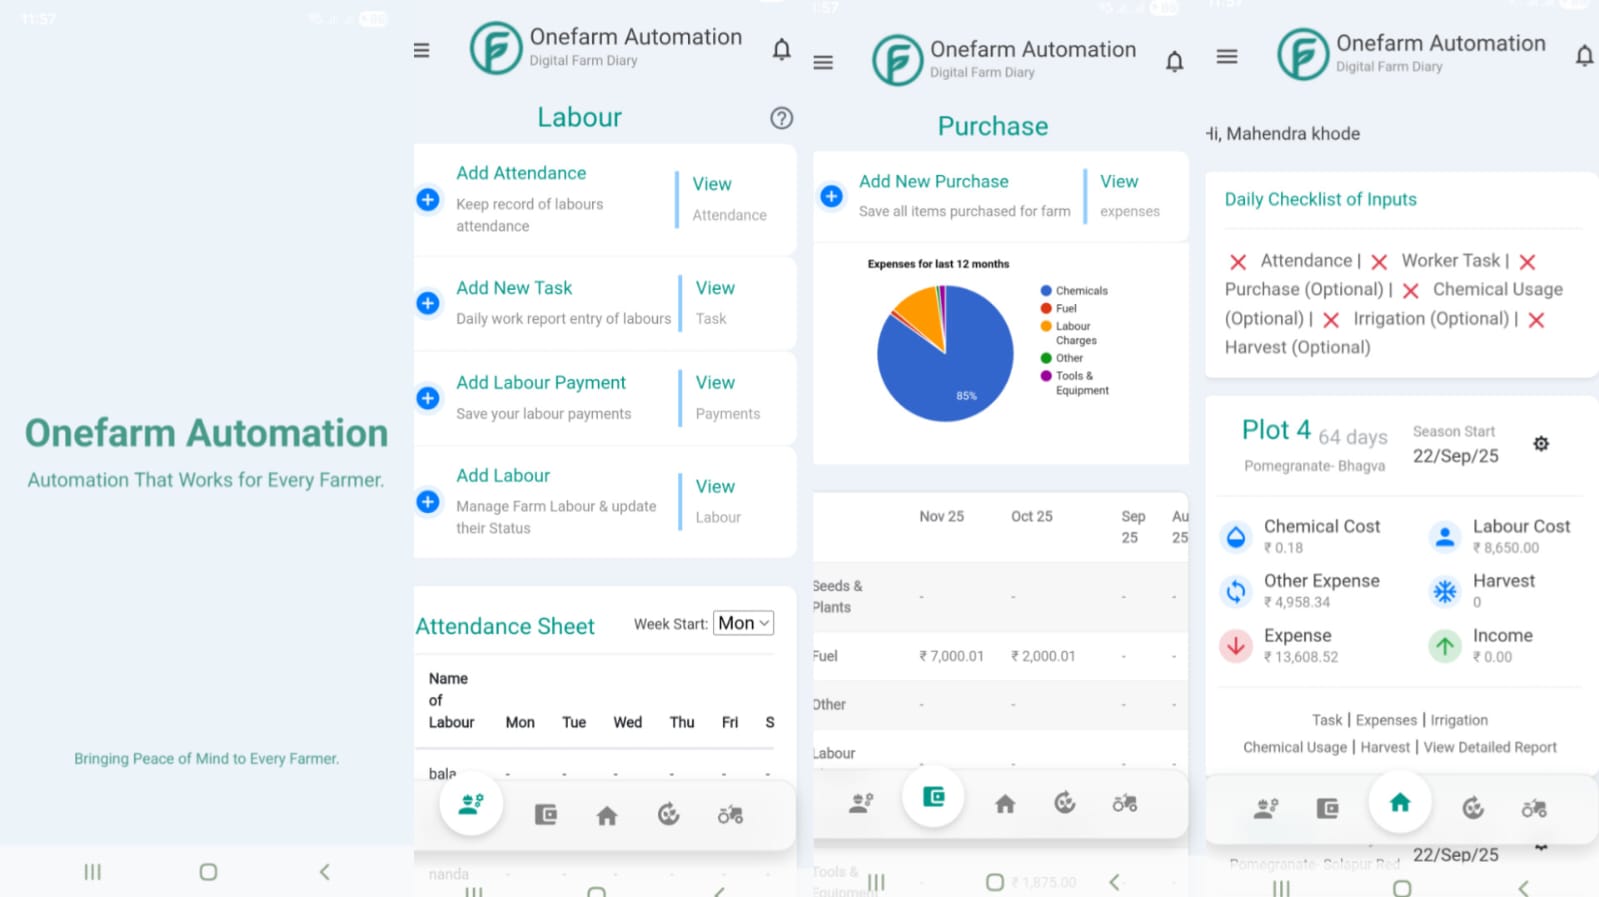Screen dimensions: 1599x897
Task: Open View Payments link
Action: (x=727, y=397)
